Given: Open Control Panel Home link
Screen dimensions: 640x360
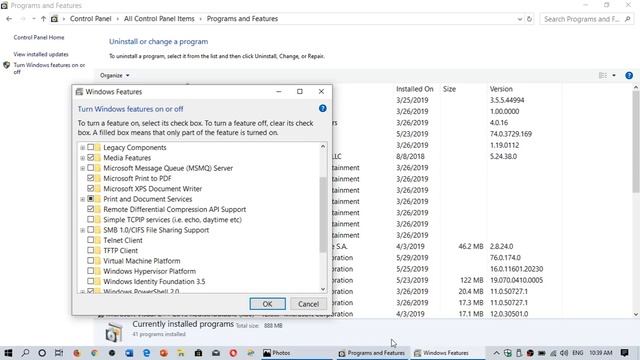Looking at the screenshot, I should [39, 37].
